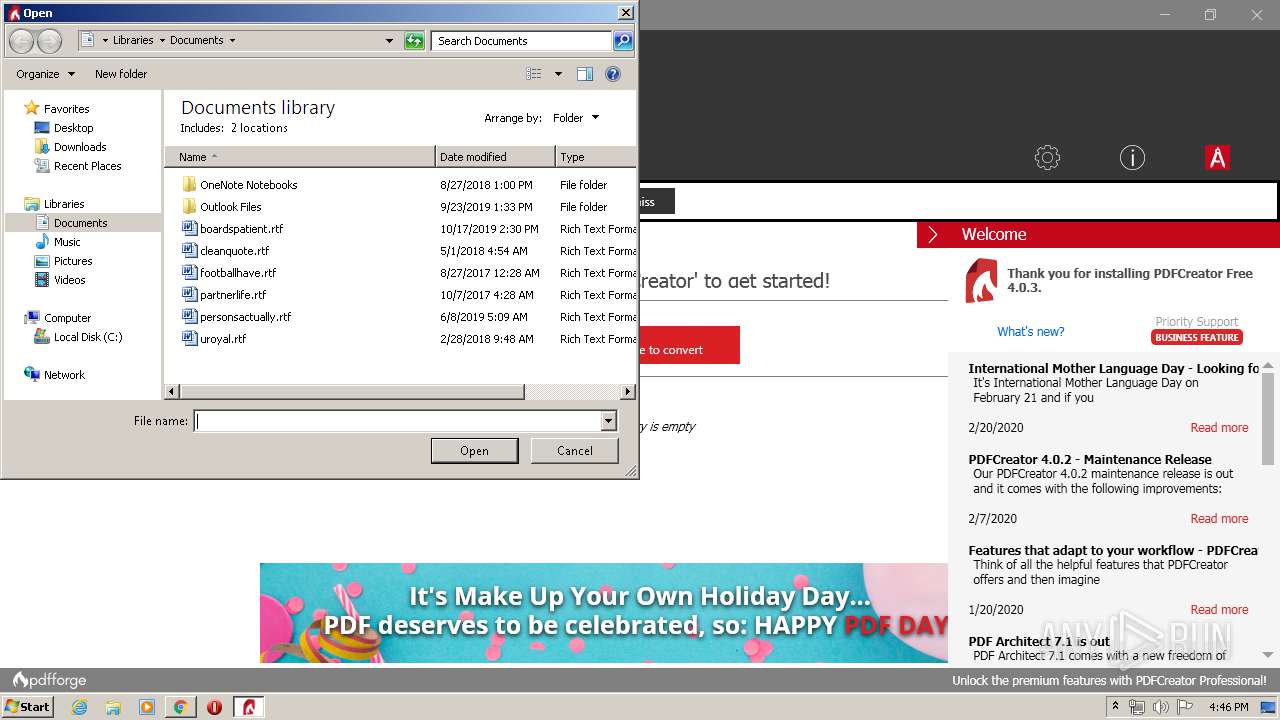This screenshot has width=1280, height=720.
Task: Open PDFCreator settings gear icon
Action: [x=1047, y=157]
